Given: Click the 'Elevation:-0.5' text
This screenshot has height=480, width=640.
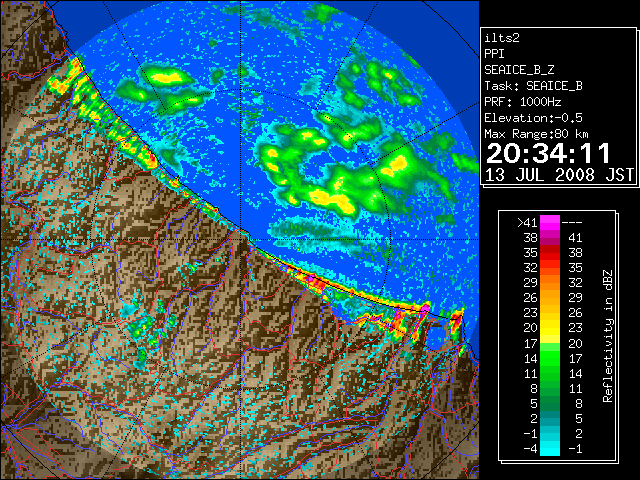Looking at the screenshot, I should click(x=533, y=118).
